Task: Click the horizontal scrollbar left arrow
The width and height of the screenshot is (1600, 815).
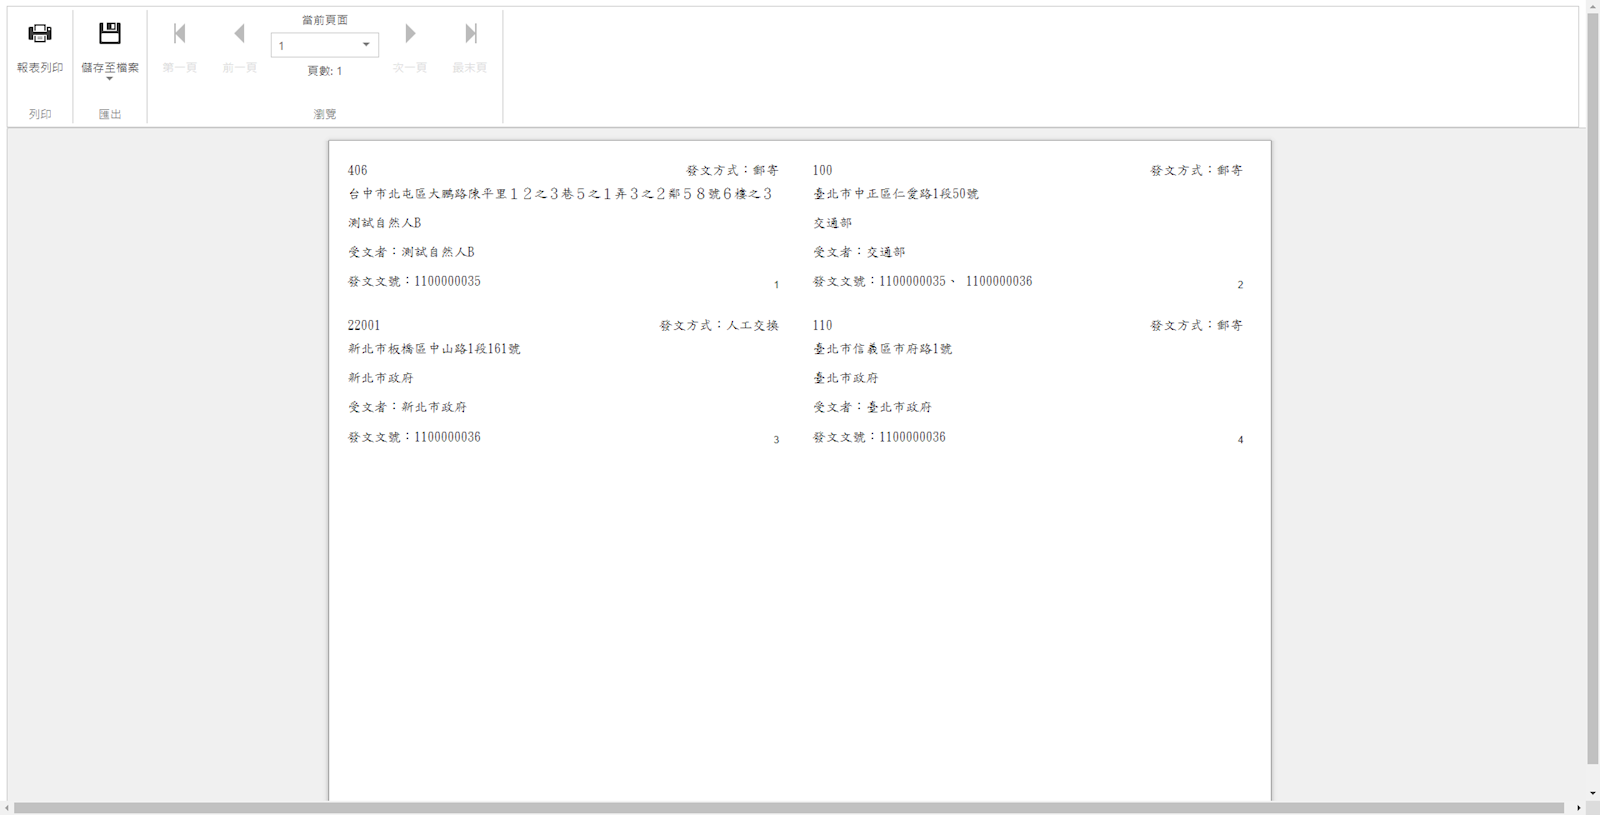Action: [7, 808]
